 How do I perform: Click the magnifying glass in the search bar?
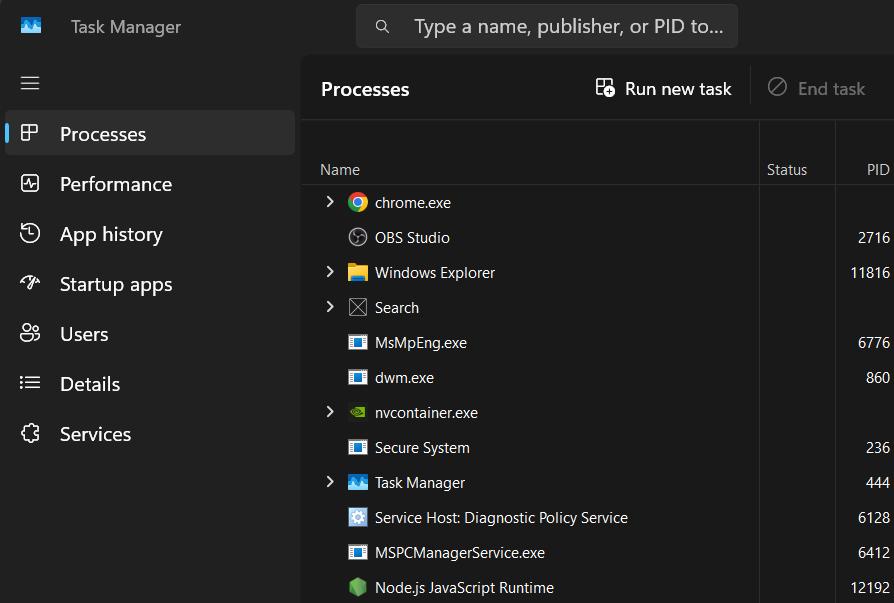pos(382,26)
